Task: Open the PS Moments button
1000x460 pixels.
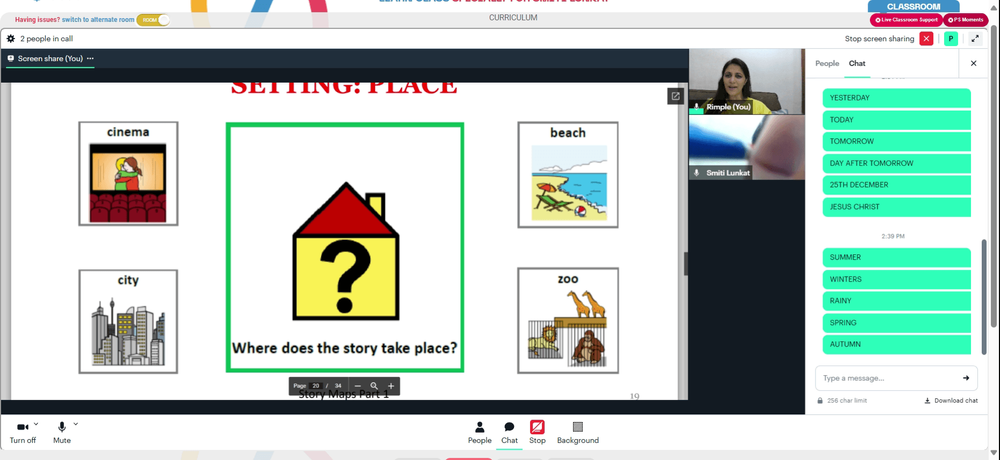Action: point(966,20)
